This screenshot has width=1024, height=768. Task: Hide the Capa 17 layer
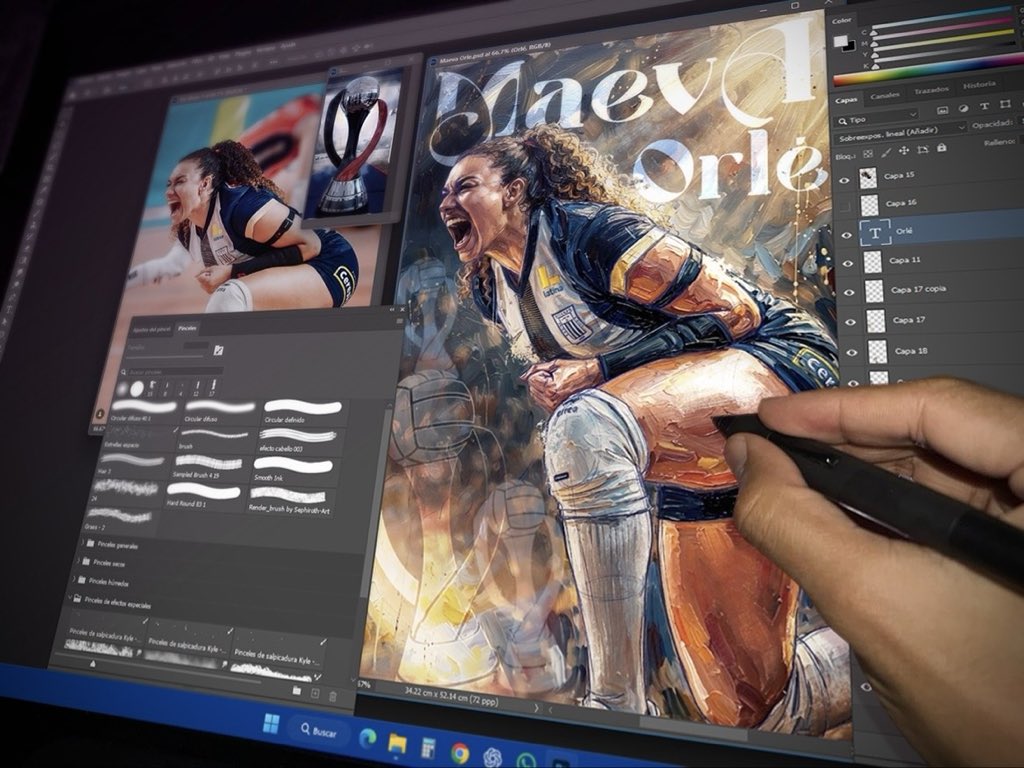850,323
